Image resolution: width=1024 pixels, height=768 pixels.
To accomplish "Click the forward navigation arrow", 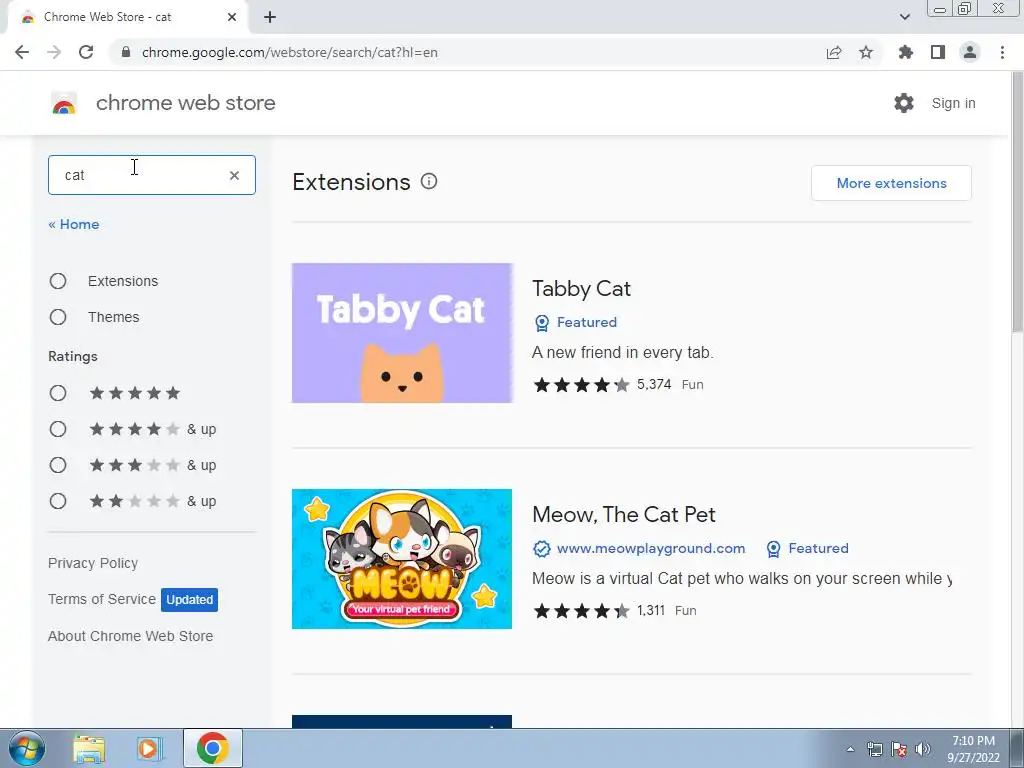I will [54, 52].
